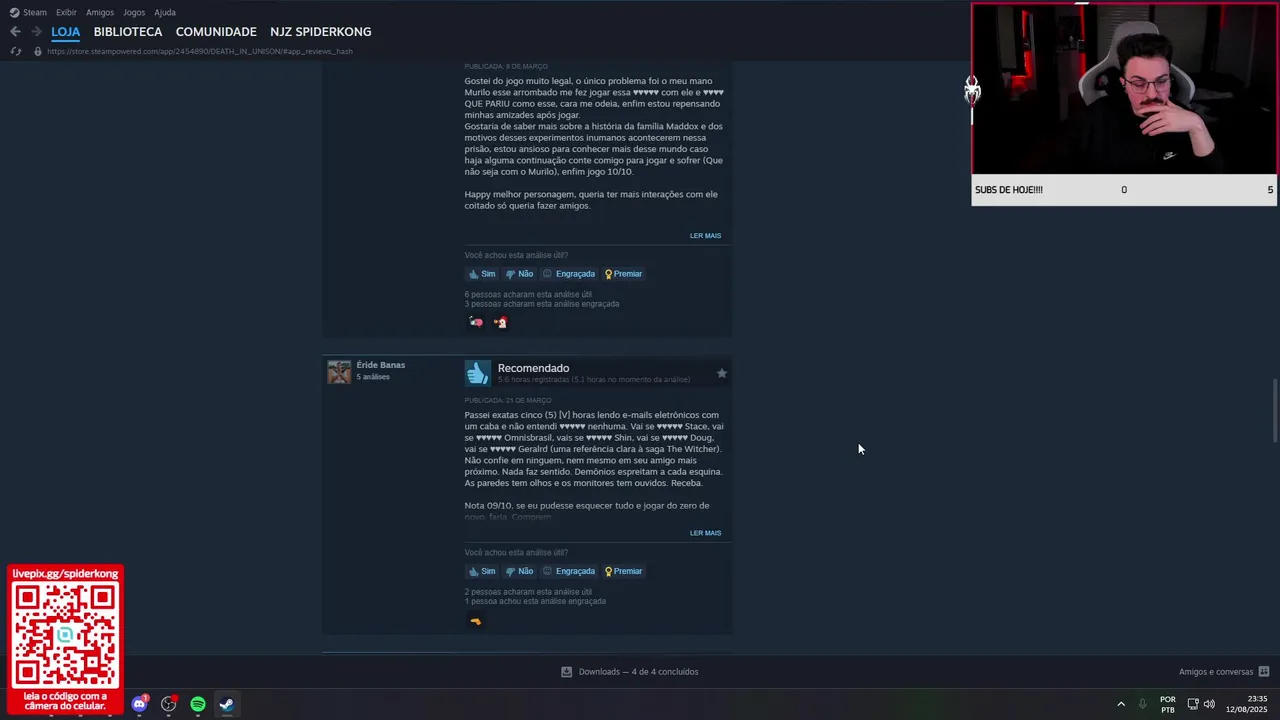
Task: Click the microphone tray icon
Action: [x=1142, y=704]
